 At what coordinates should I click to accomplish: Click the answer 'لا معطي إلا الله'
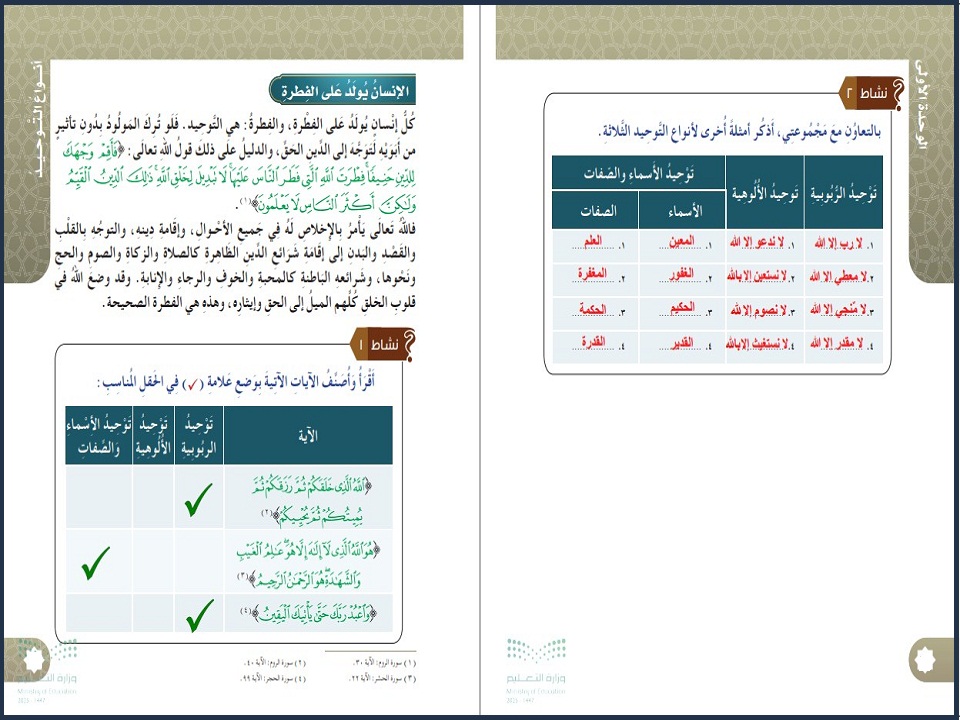(x=838, y=277)
